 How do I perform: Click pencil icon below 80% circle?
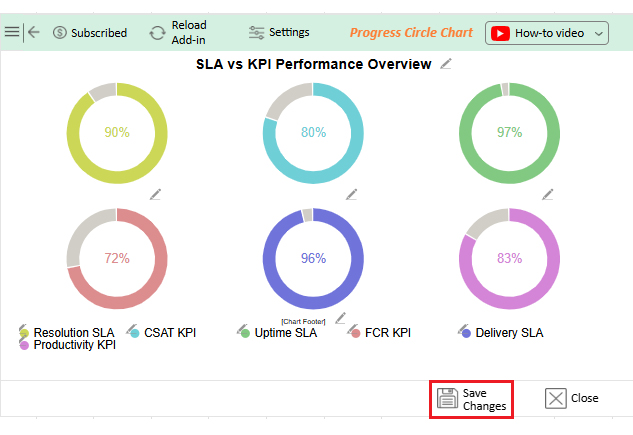pyautogui.click(x=351, y=194)
